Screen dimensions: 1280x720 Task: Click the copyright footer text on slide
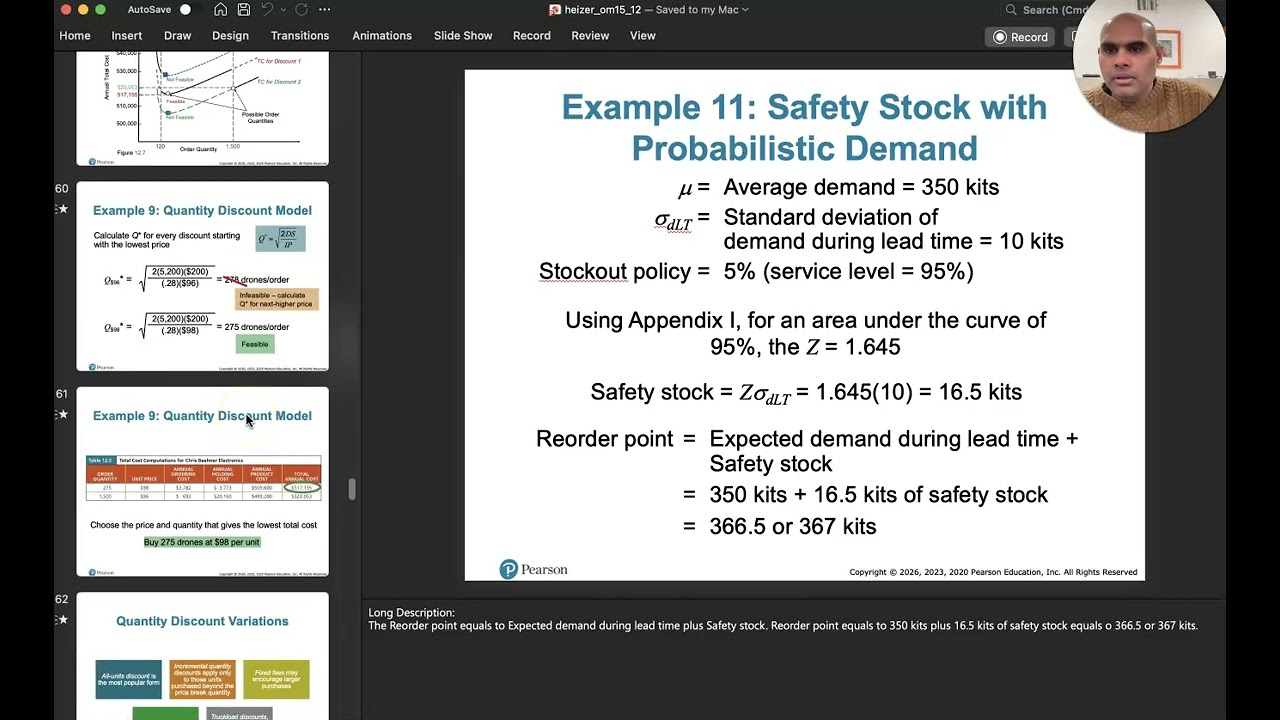(x=993, y=572)
